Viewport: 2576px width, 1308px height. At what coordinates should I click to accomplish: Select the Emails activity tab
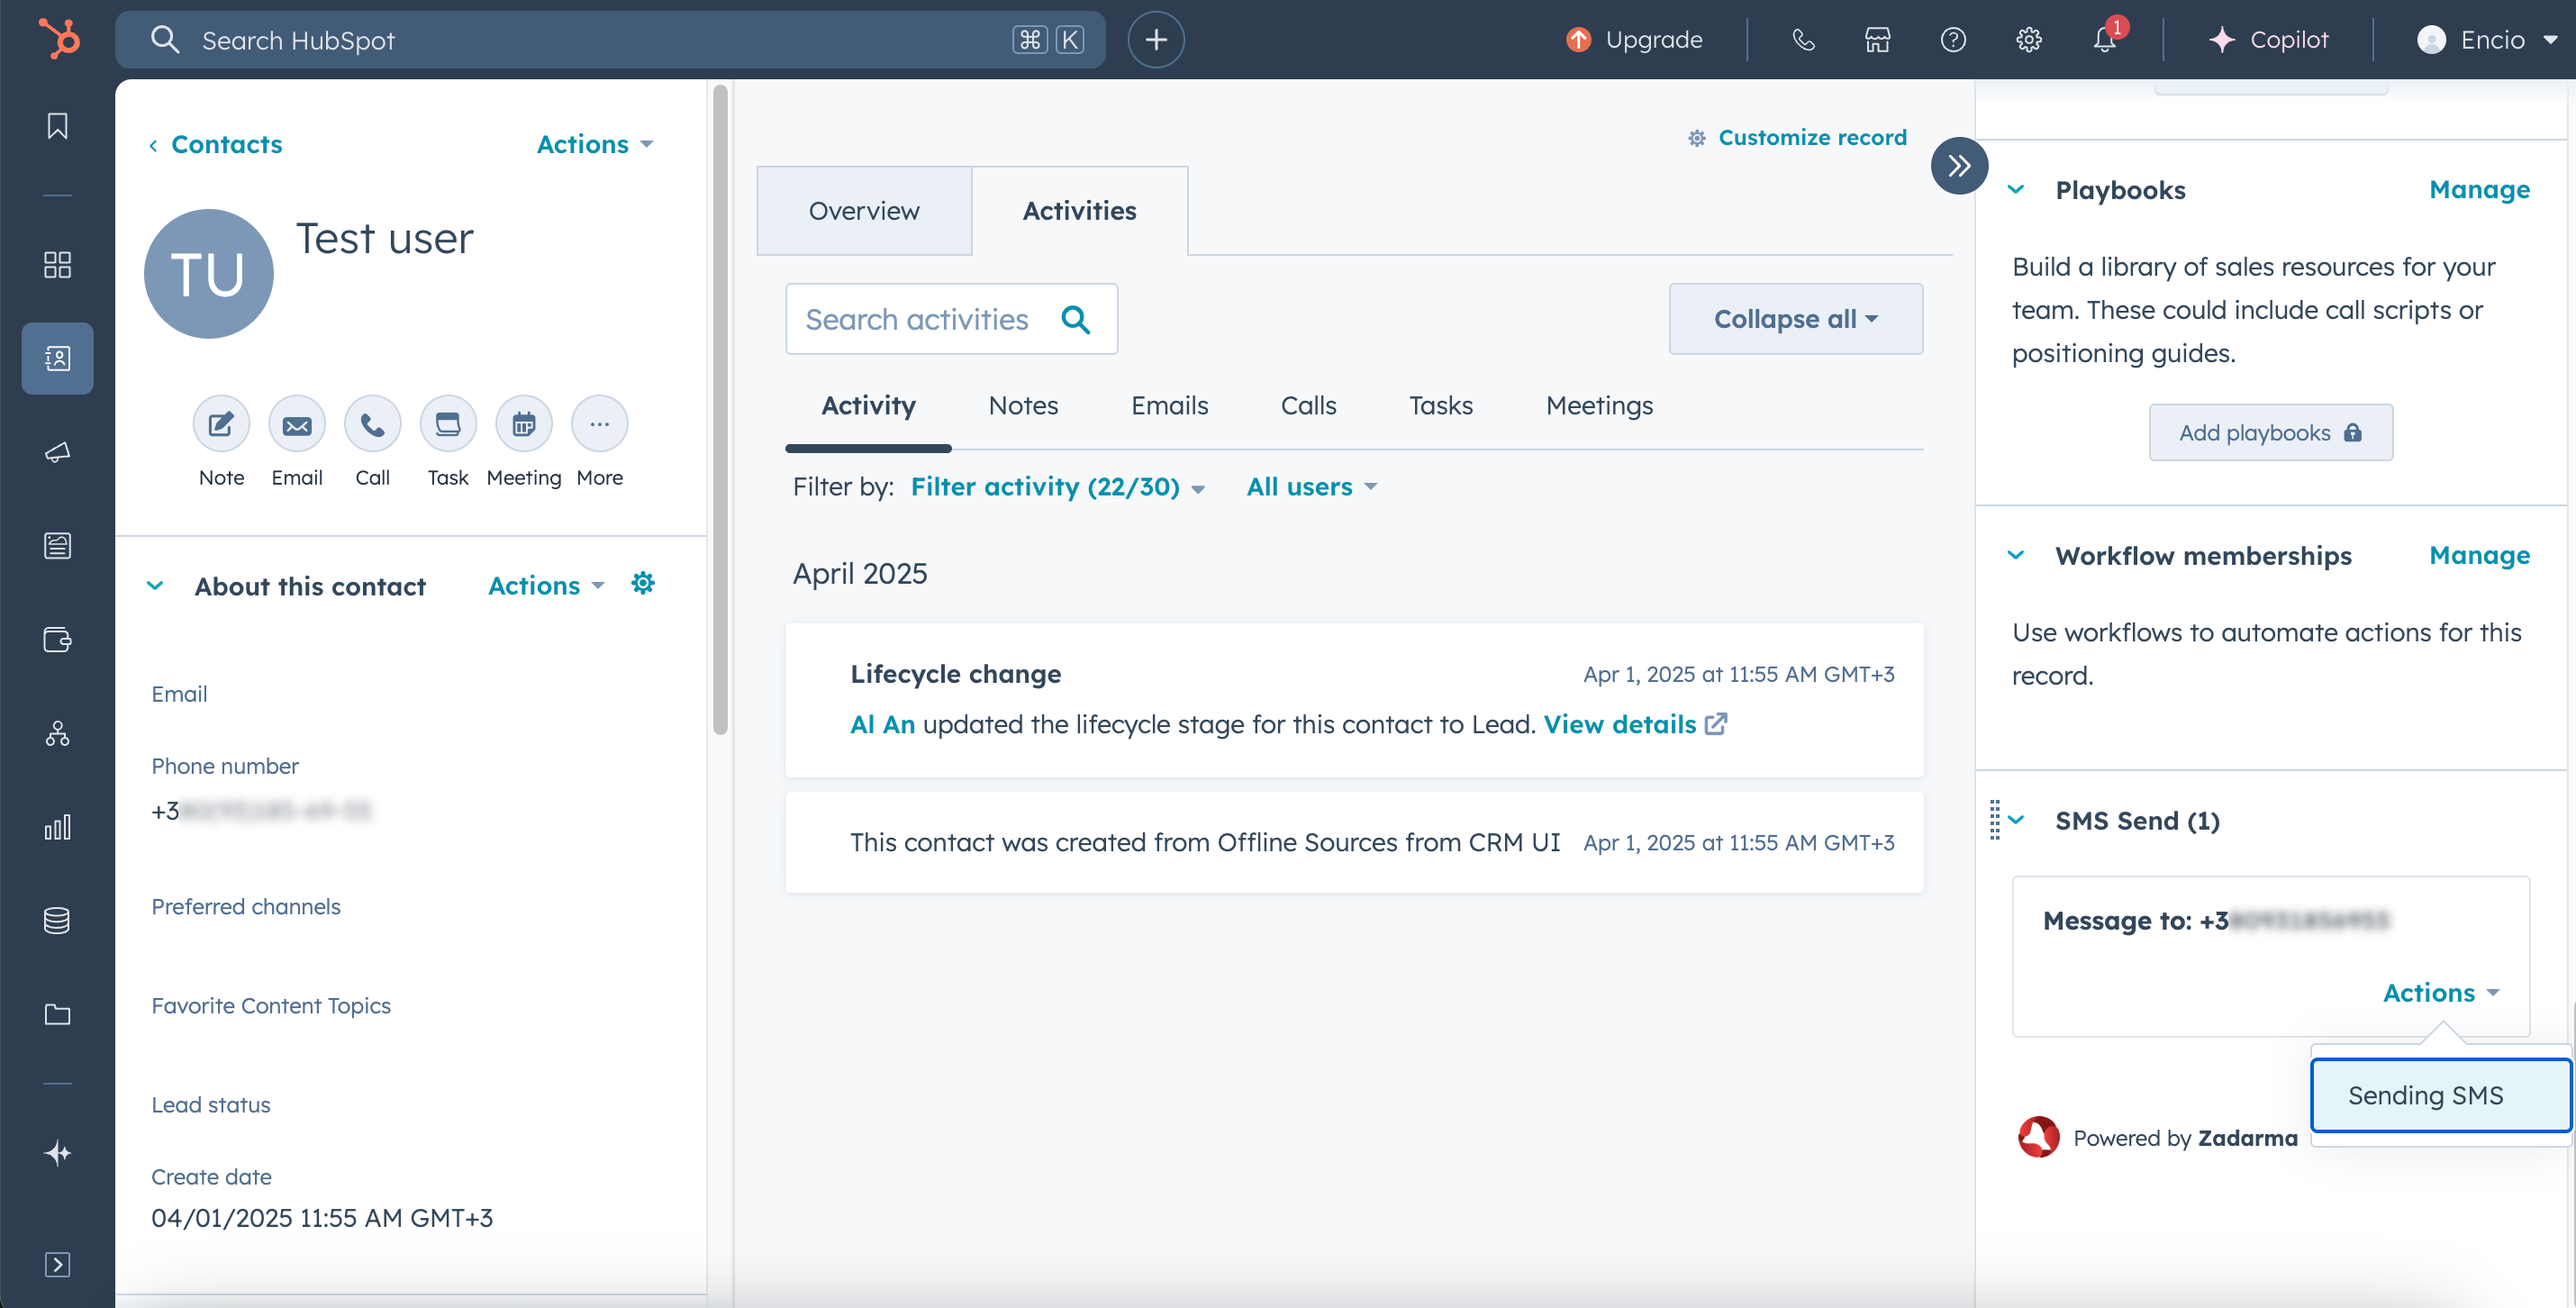[x=1169, y=405]
